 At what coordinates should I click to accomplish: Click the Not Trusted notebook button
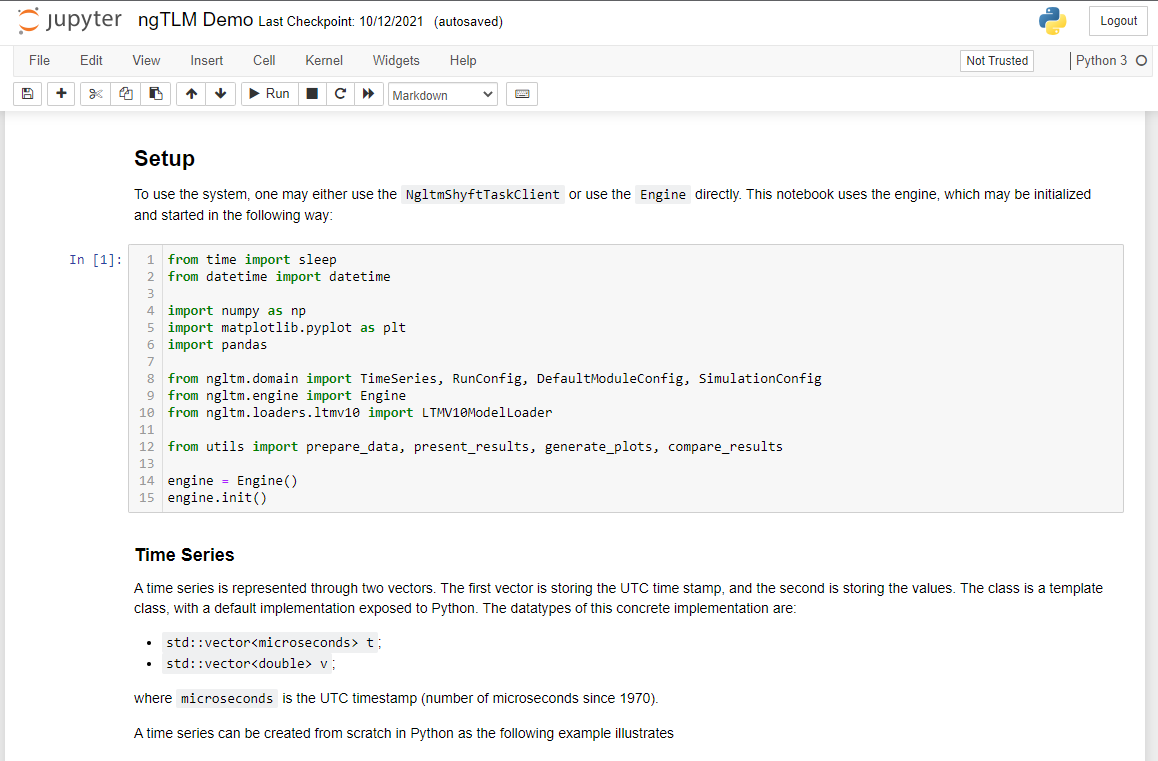tap(996, 61)
